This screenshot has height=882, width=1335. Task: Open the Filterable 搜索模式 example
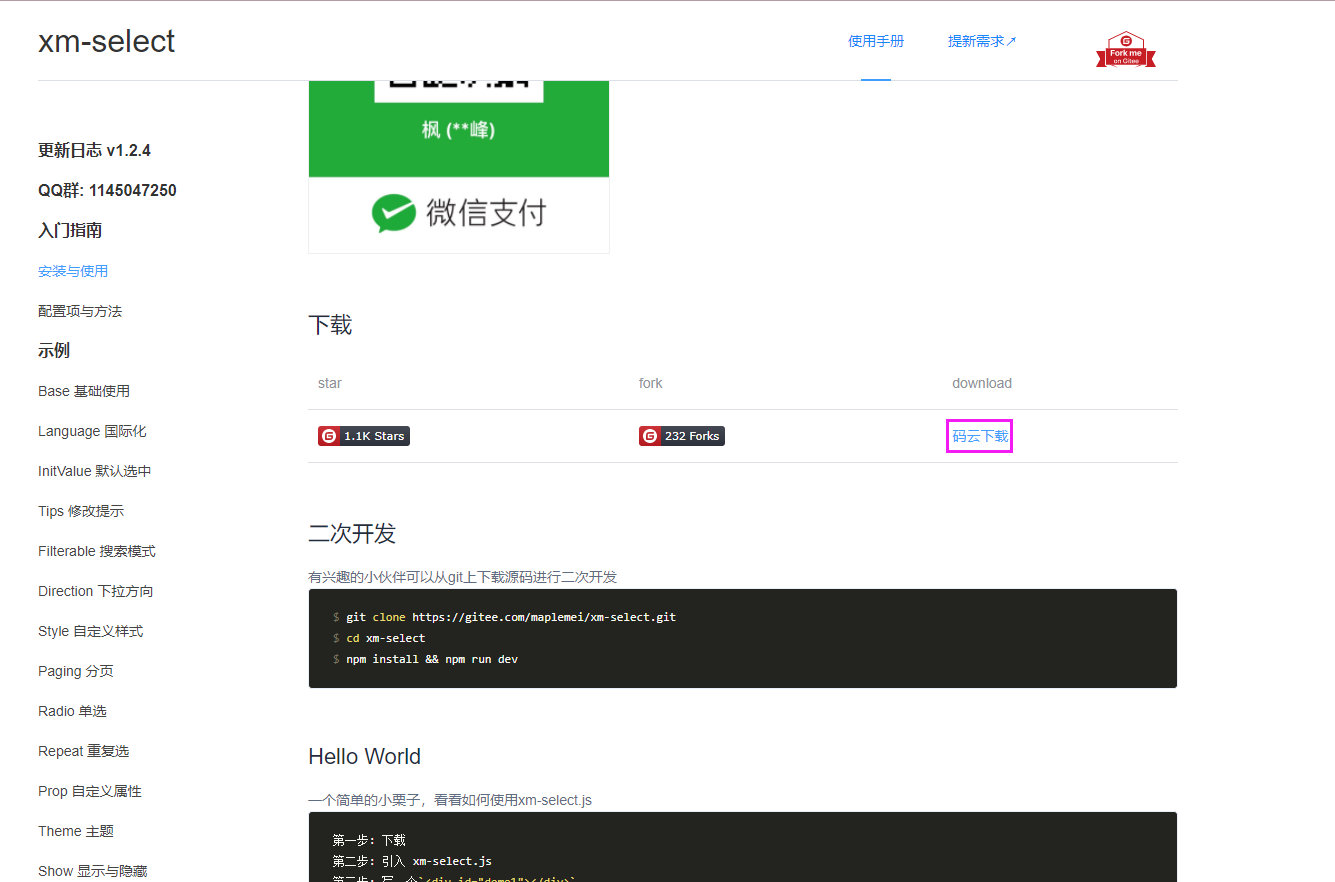[x=96, y=551]
